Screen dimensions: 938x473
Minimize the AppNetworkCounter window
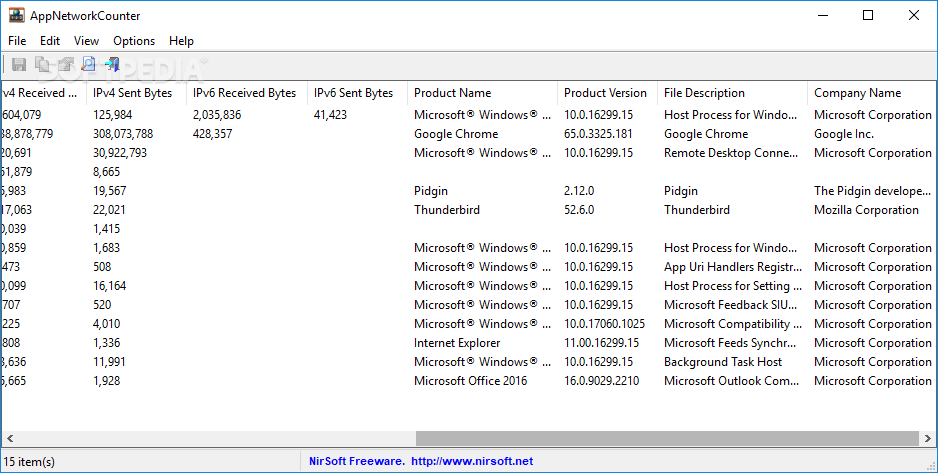823,16
